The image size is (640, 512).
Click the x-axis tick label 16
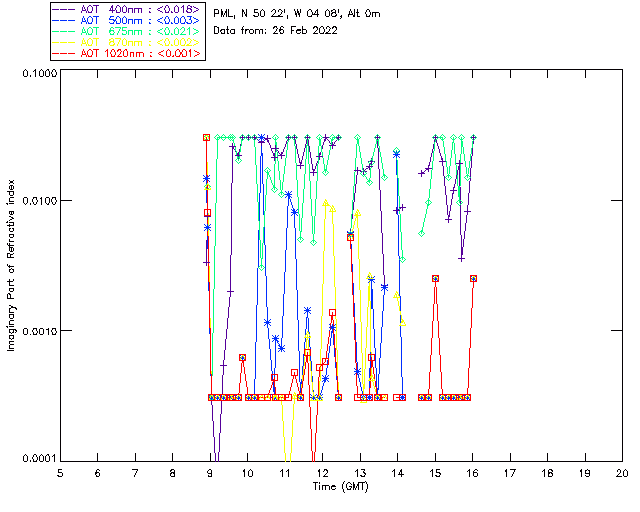(472, 473)
